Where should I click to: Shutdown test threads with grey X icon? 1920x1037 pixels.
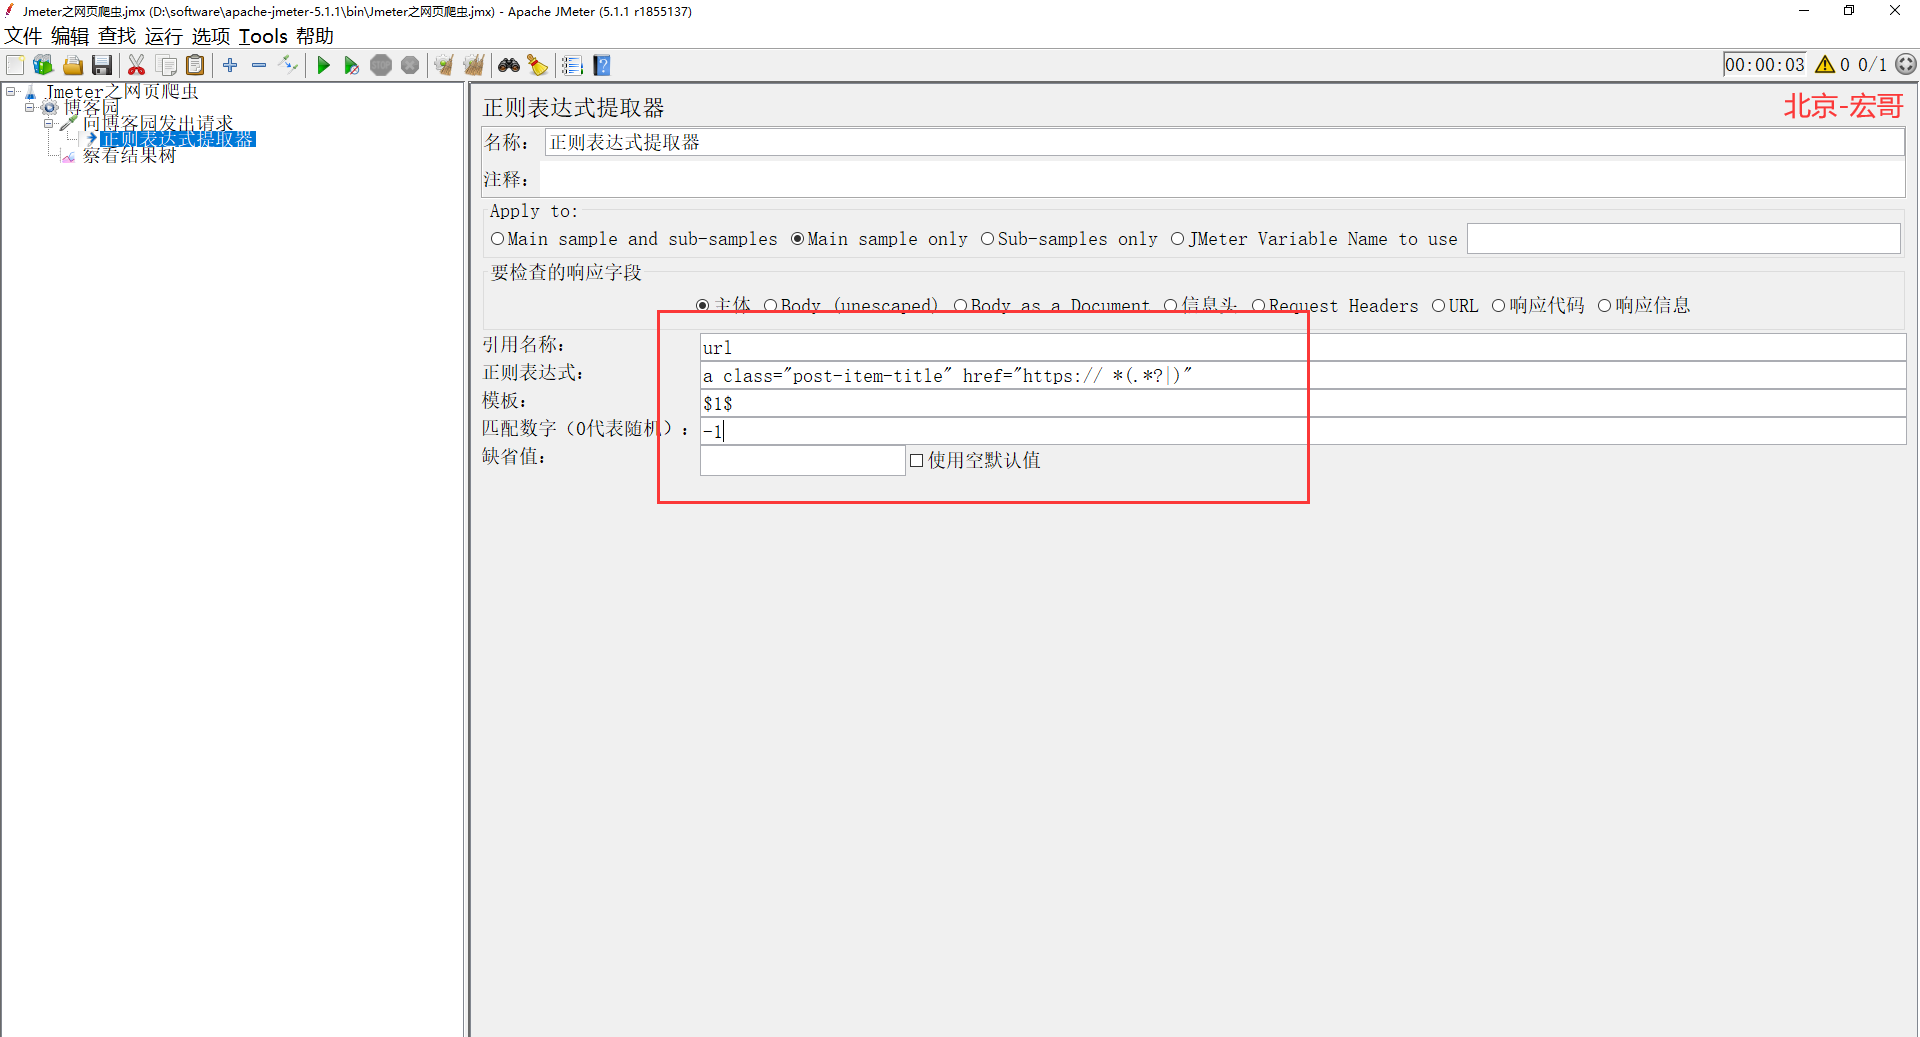pyautogui.click(x=410, y=66)
